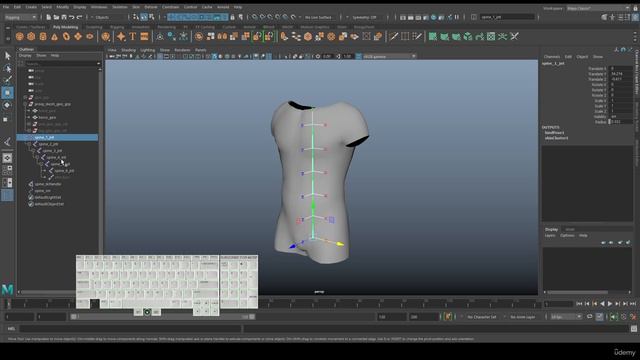640x360 pixels.
Task: Open the Skin menu in the menu bar
Action: pyautogui.click(x=136, y=7)
